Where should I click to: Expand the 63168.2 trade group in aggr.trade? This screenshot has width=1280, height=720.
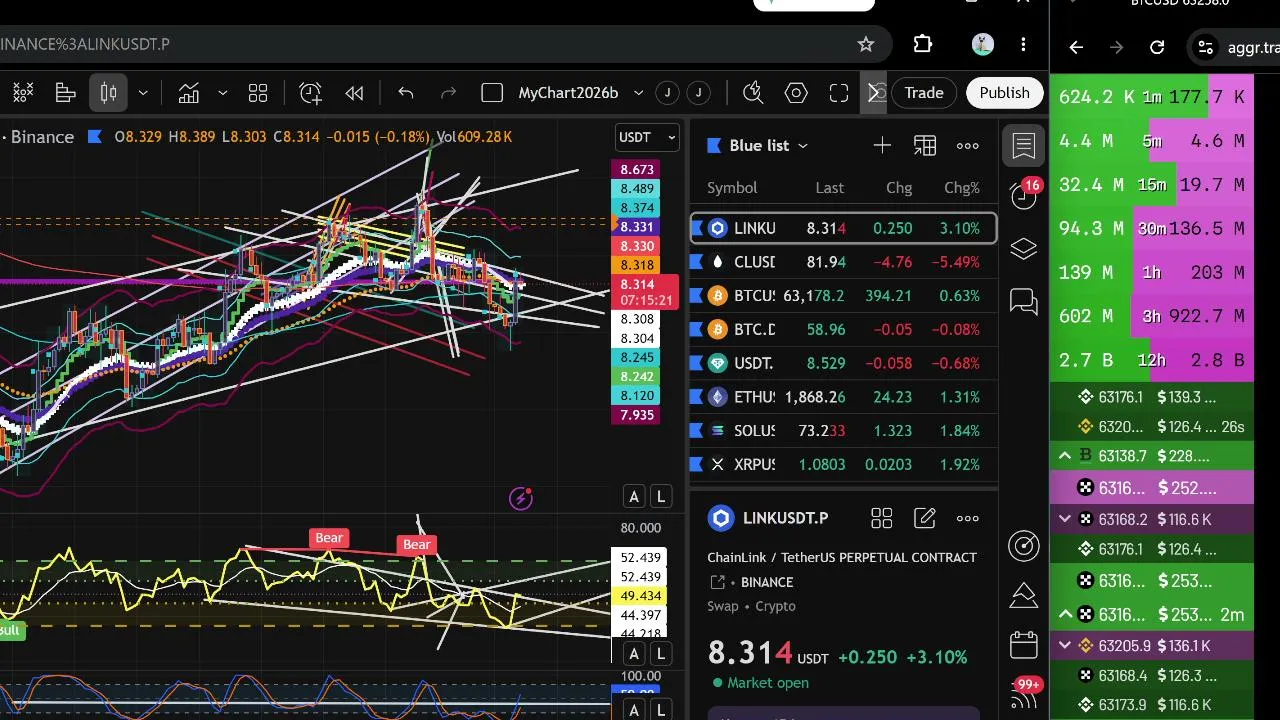(1065, 519)
